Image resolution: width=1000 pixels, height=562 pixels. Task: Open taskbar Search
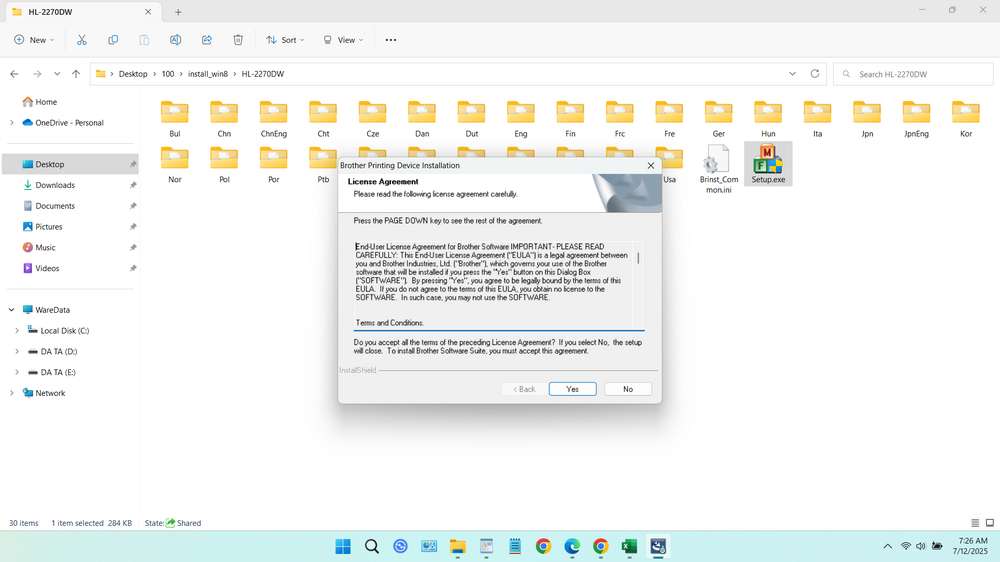click(372, 547)
